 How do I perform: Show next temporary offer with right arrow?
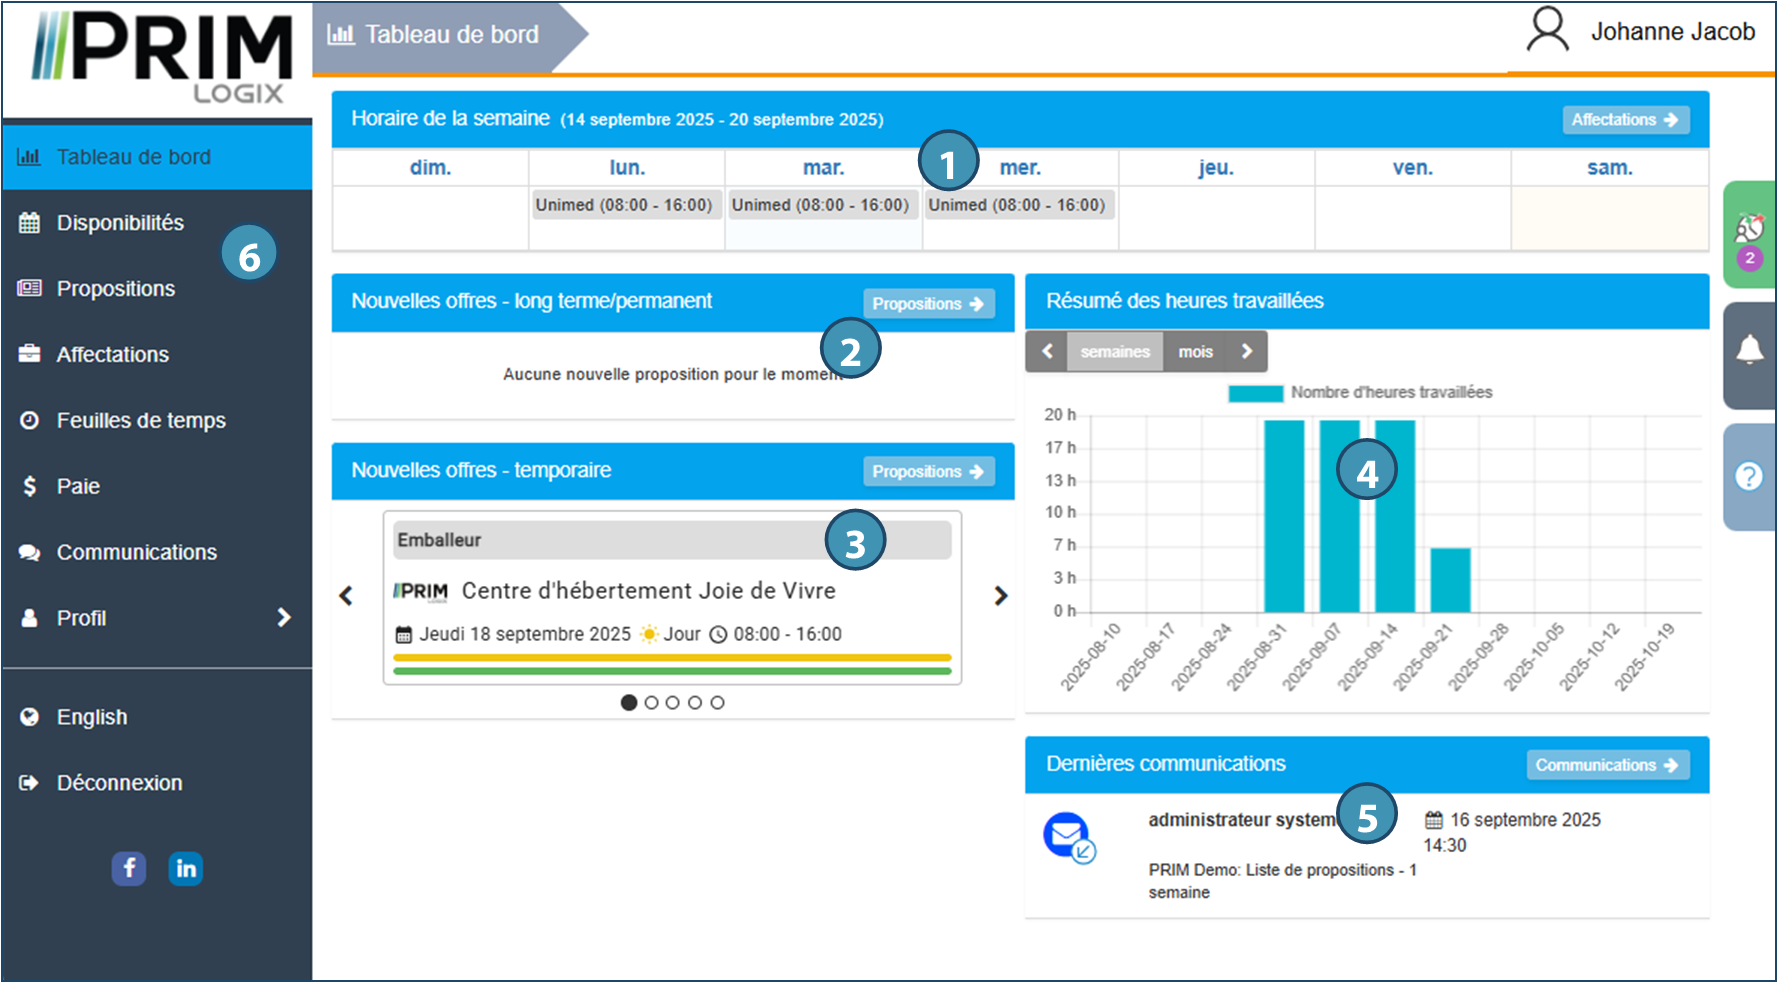coord(1000,596)
